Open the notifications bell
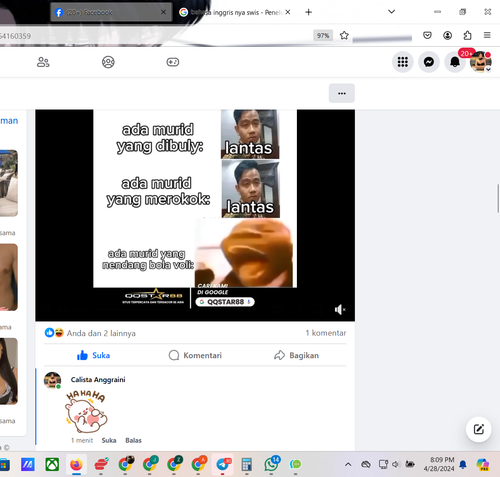This screenshot has height=477, width=500. pyautogui.click(x=455, y=62)
